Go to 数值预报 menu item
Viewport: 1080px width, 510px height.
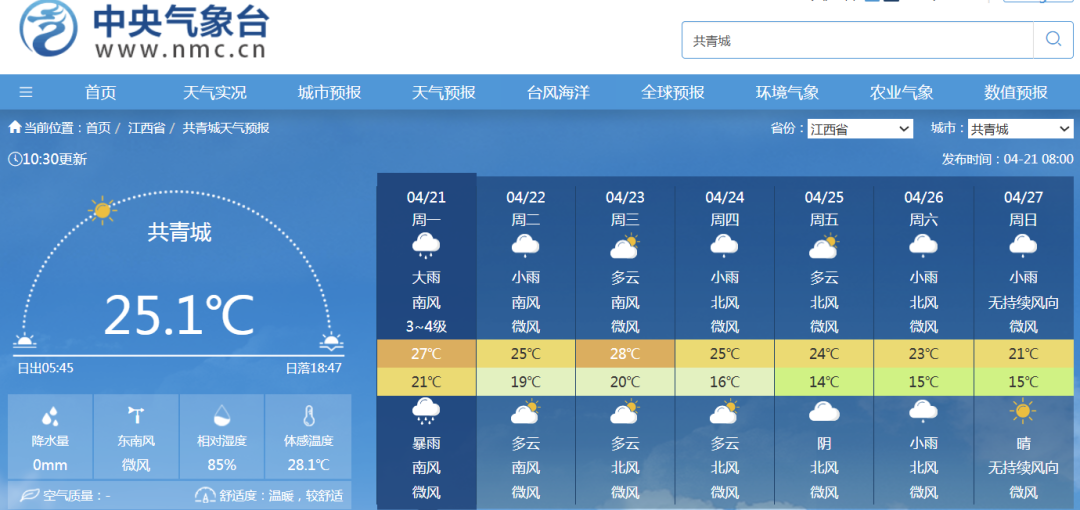pos(1016,92)
